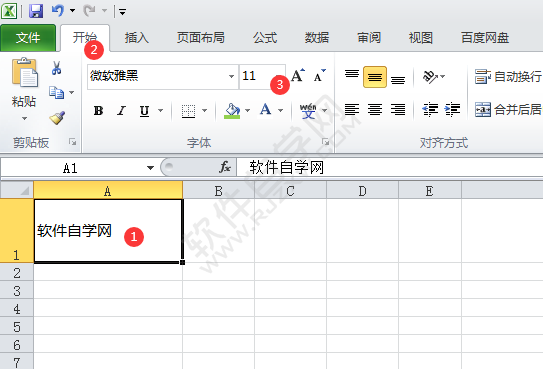Screen dimensions: 543x369
Task: Open the Name Box dropdown arrow
Action: coord(150,168)
